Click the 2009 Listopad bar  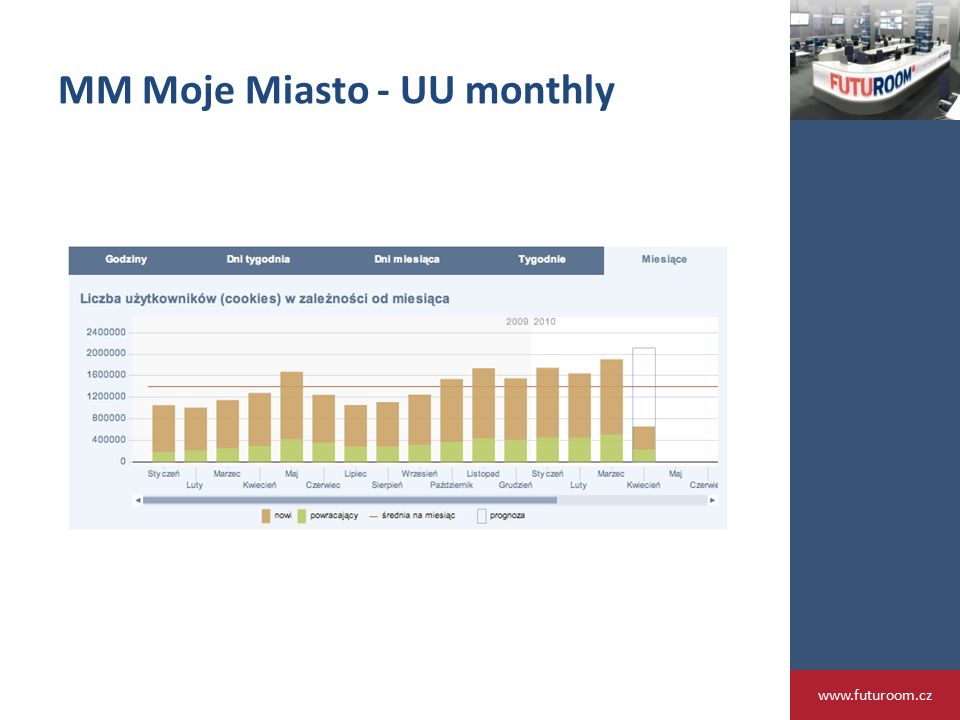point(483,414)
